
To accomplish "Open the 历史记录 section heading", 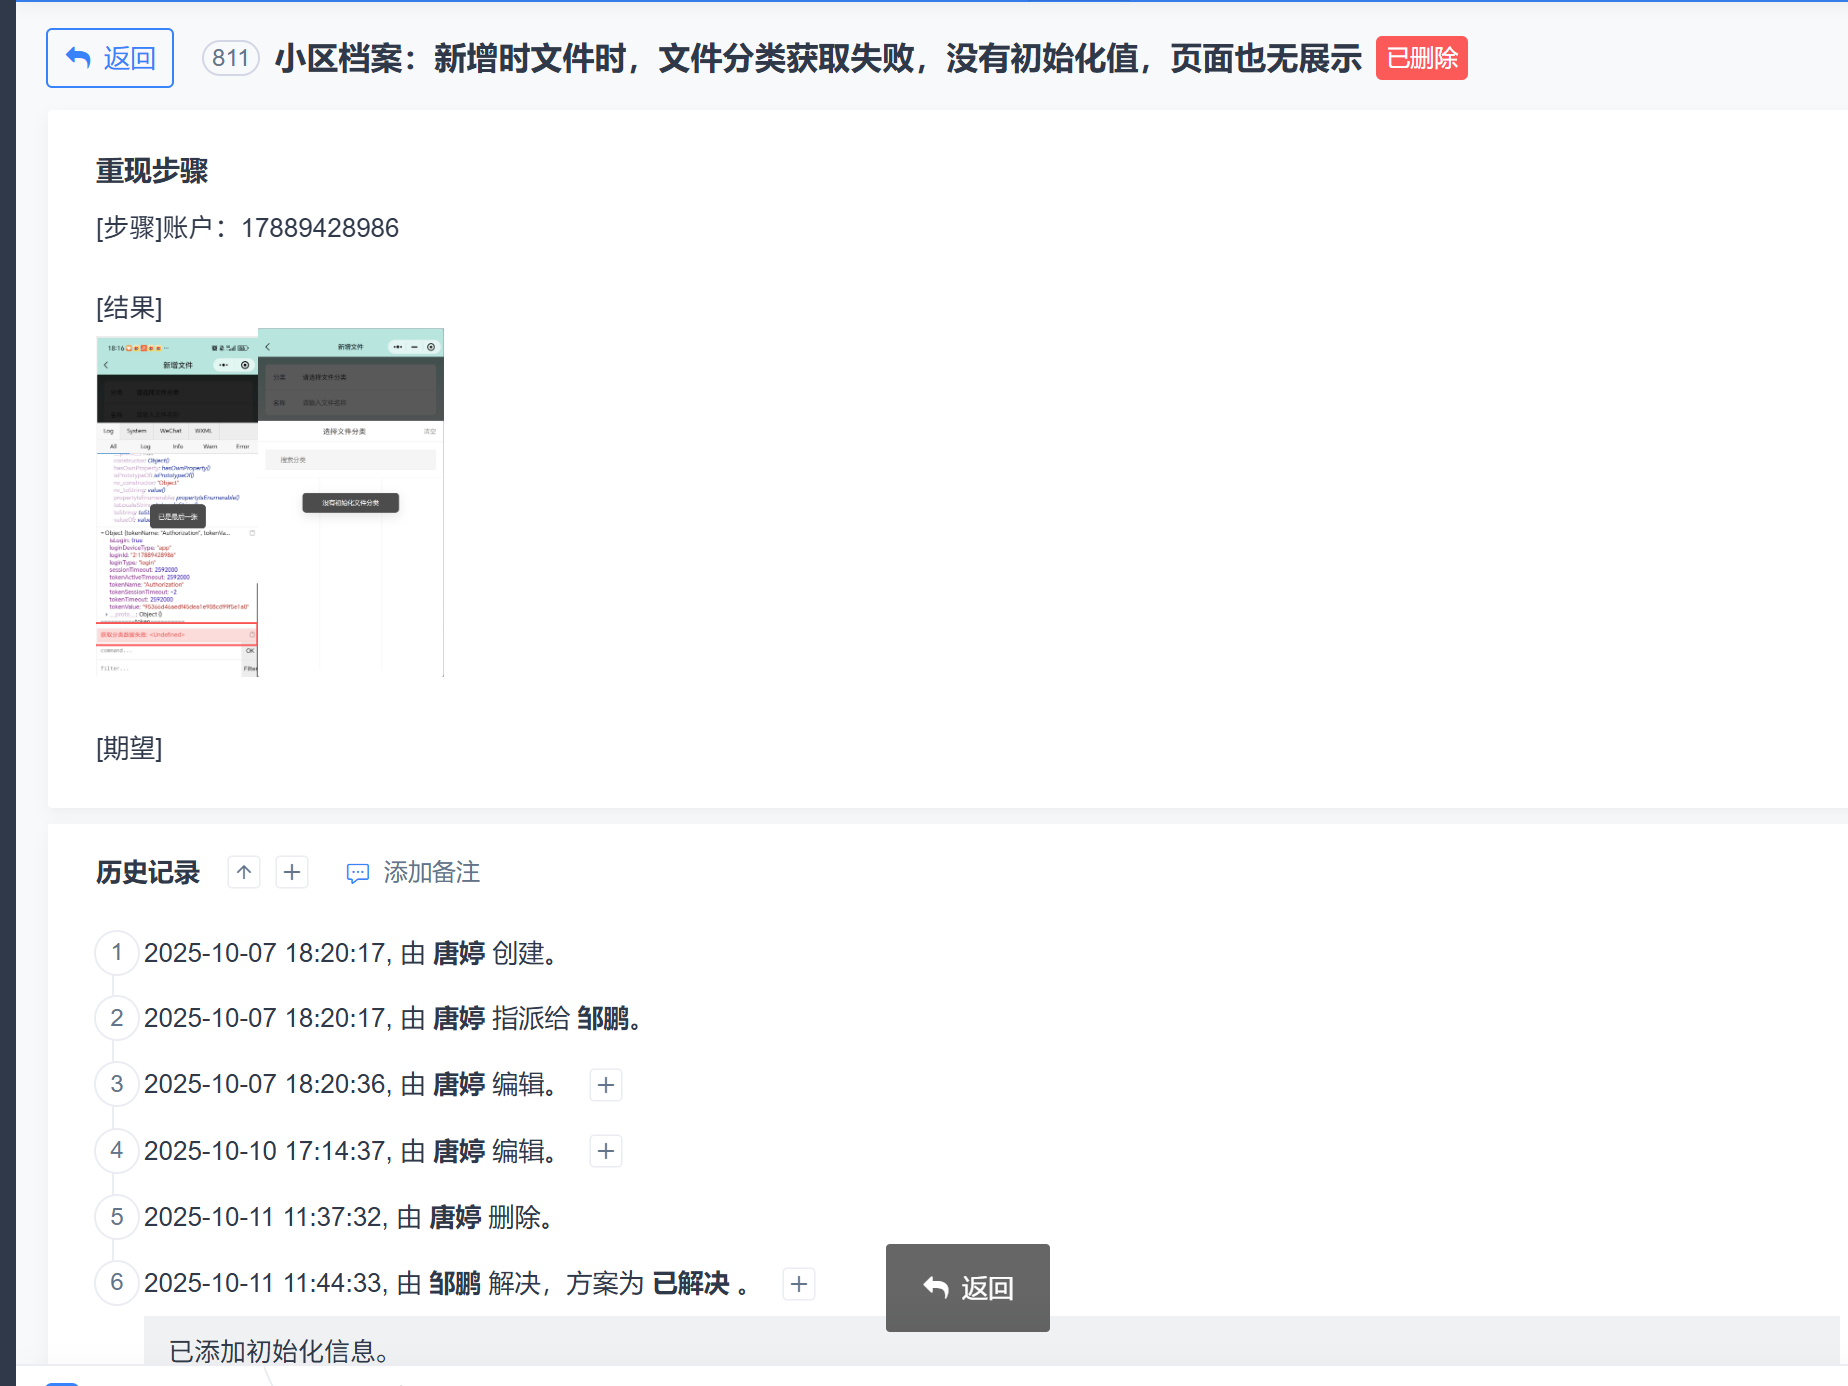I will [146, 872].
